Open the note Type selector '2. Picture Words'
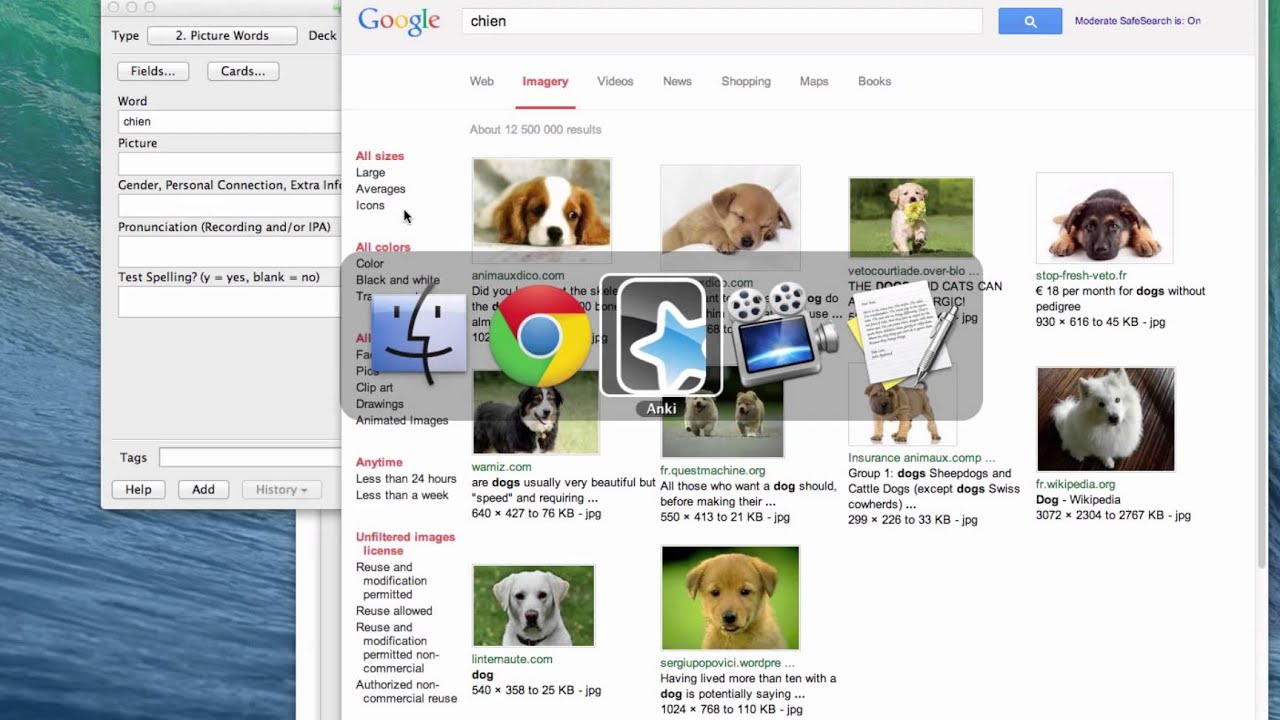Image resolution: width=1280 pixels, height=720 pixels. (x=222, y=35)
